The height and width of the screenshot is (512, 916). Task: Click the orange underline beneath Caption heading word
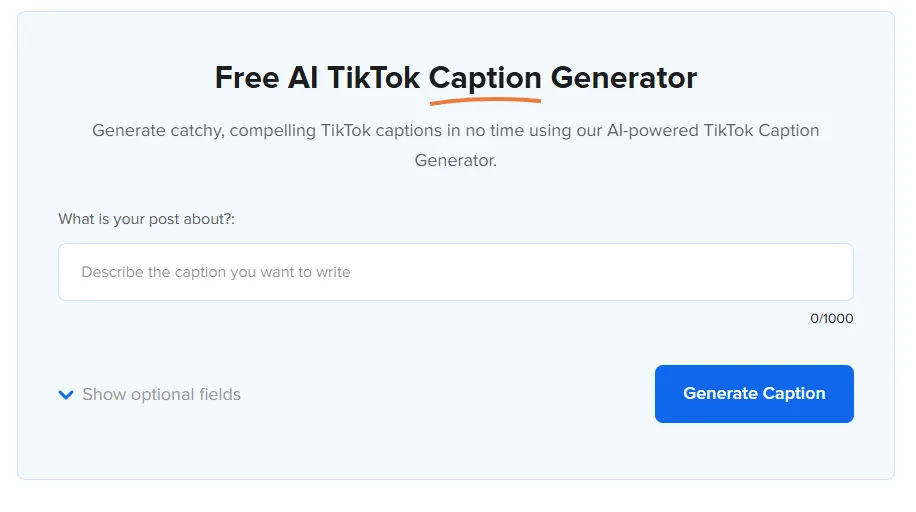[485, 102]
